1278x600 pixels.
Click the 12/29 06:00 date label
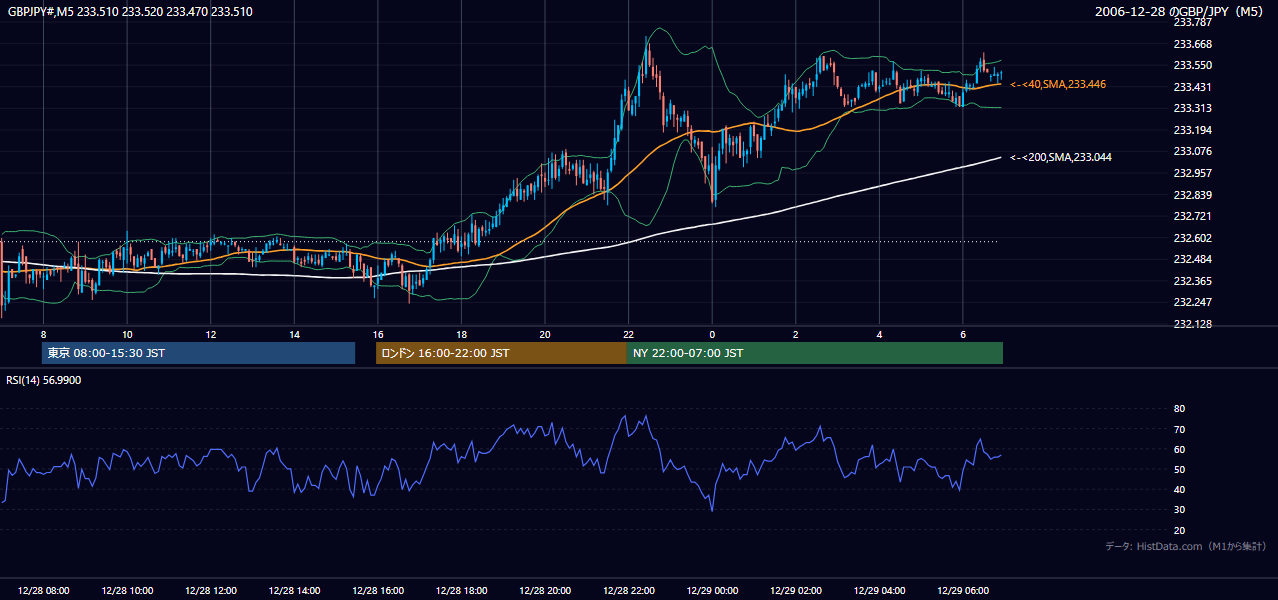point(962,591)
